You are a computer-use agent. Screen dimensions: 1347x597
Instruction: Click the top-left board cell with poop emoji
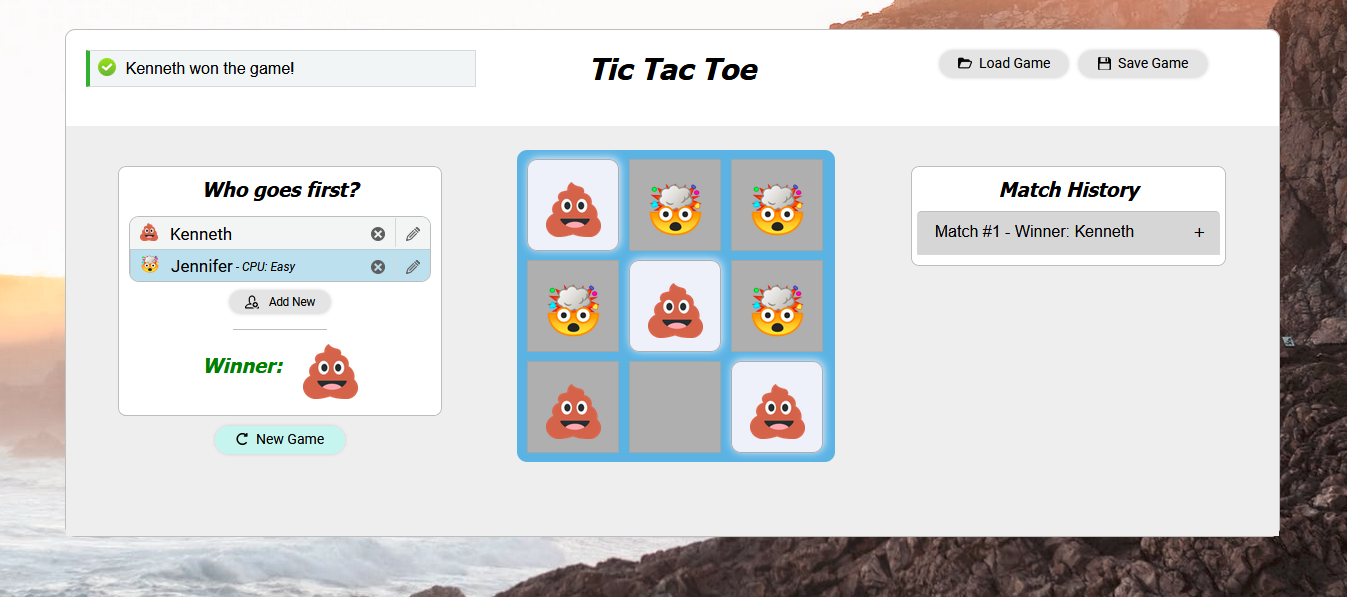click(x=573, y=205)
